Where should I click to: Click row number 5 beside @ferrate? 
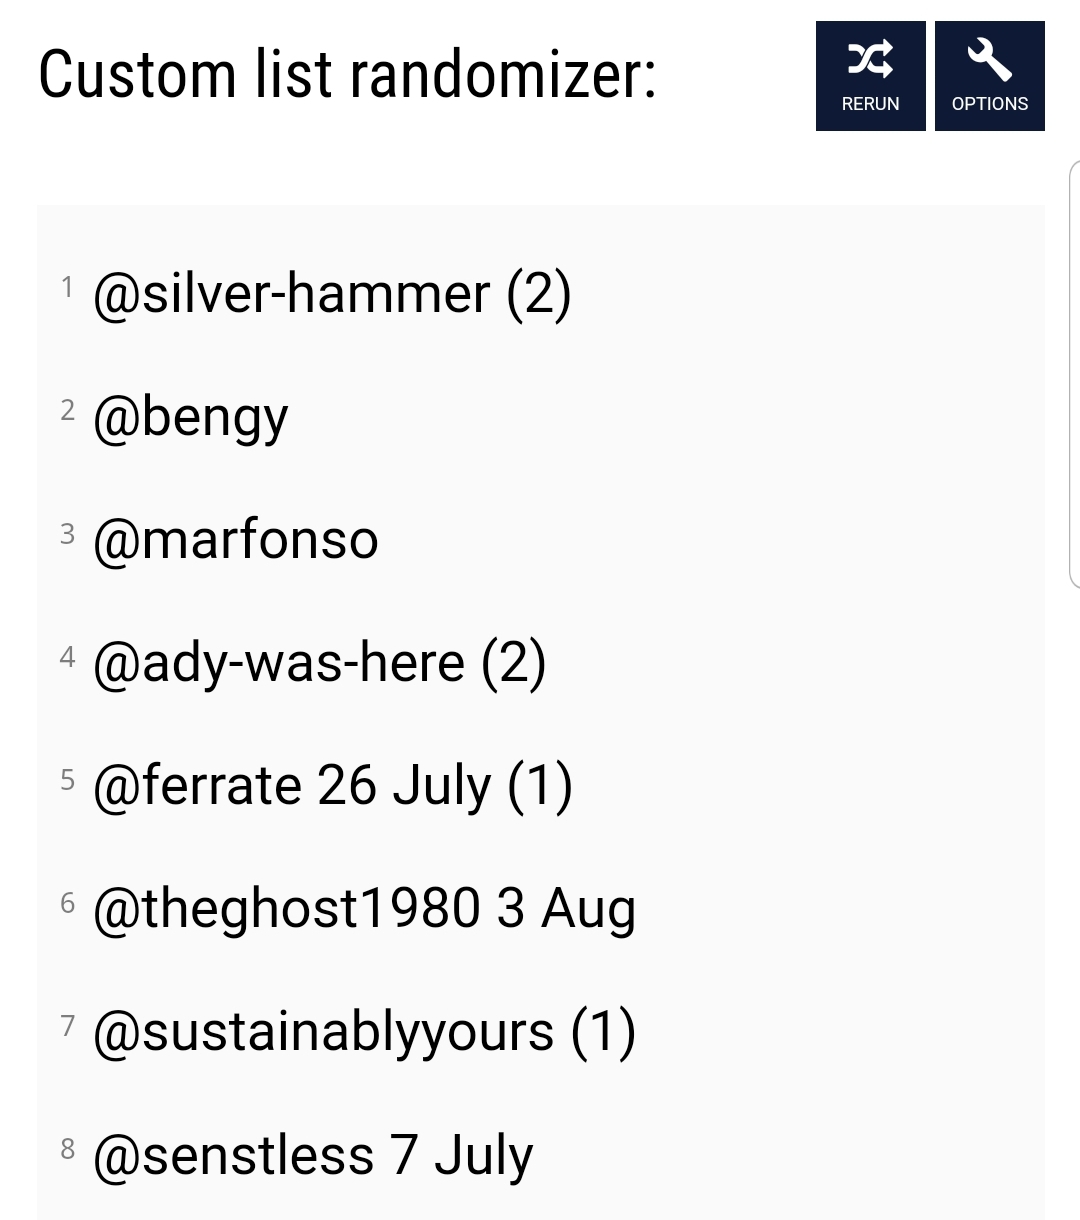click(x=67, y=779)
